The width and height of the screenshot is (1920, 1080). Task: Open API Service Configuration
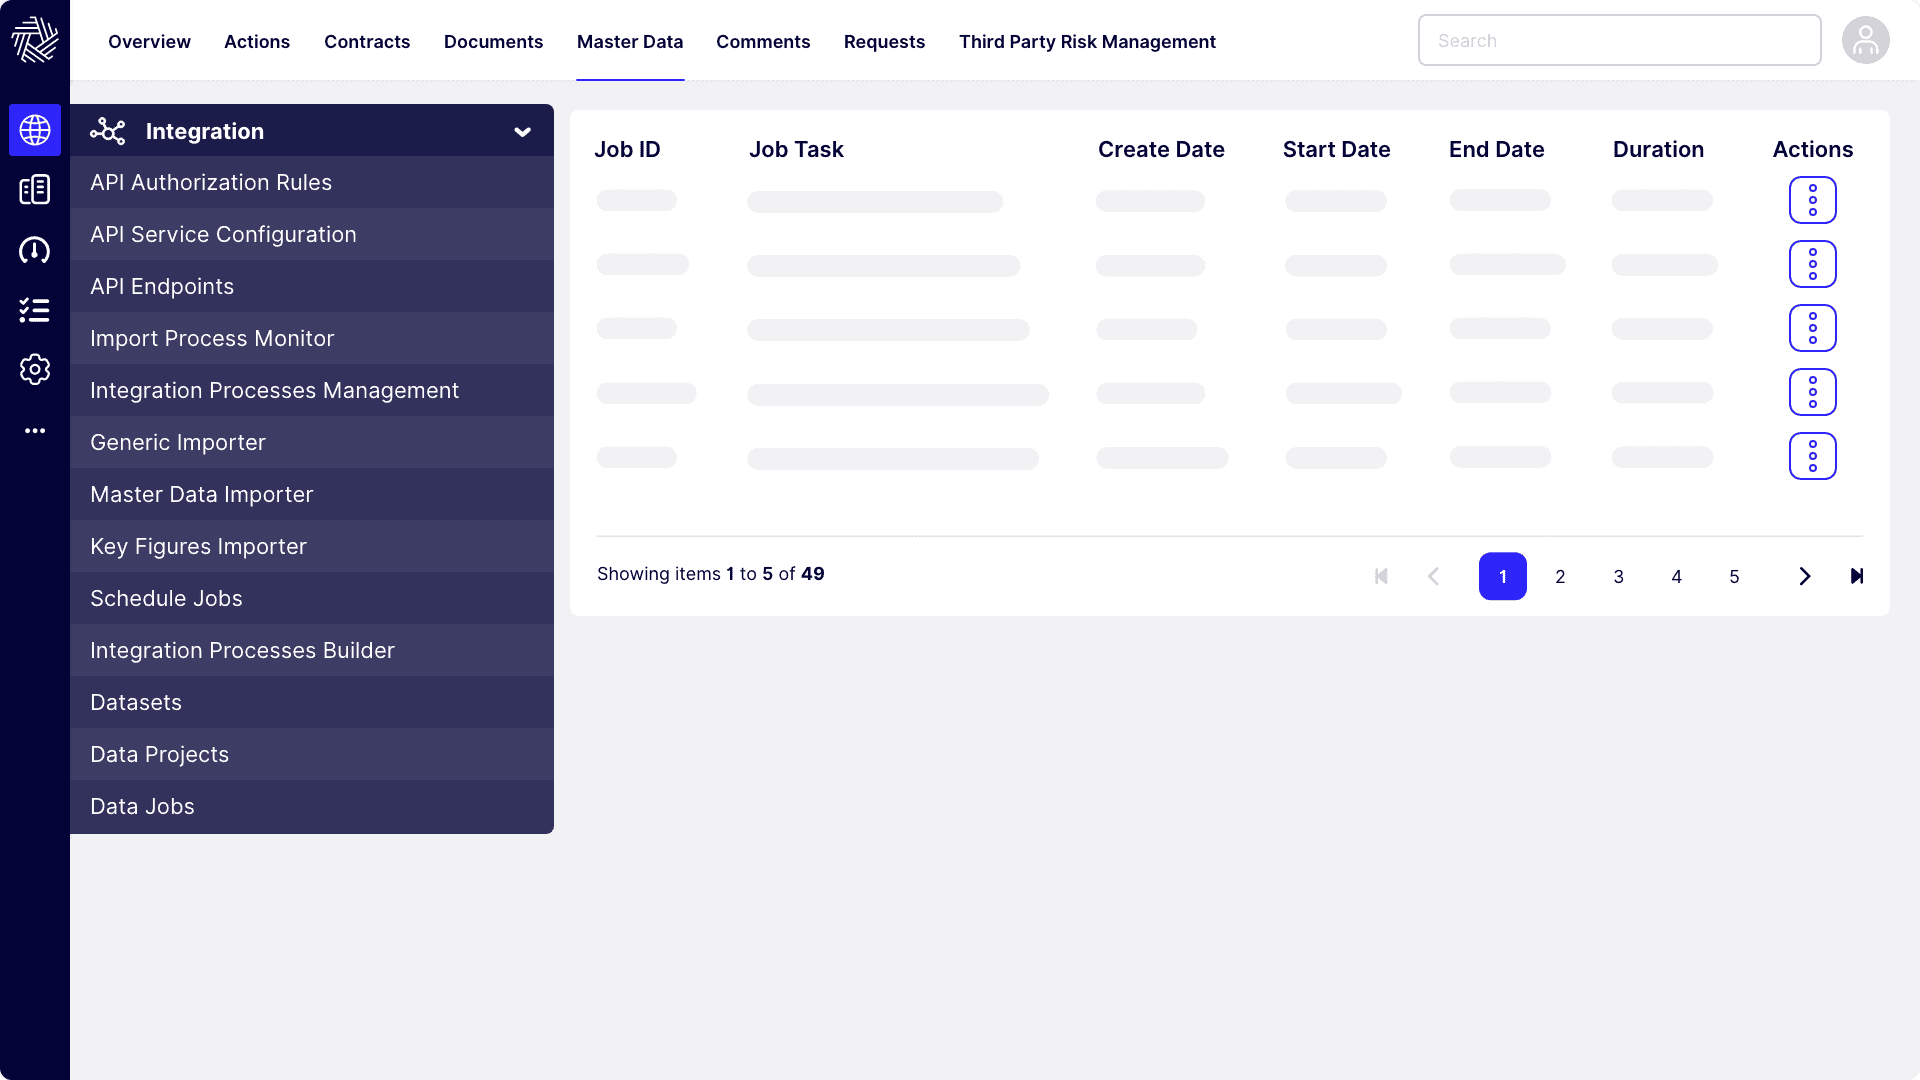312,234
